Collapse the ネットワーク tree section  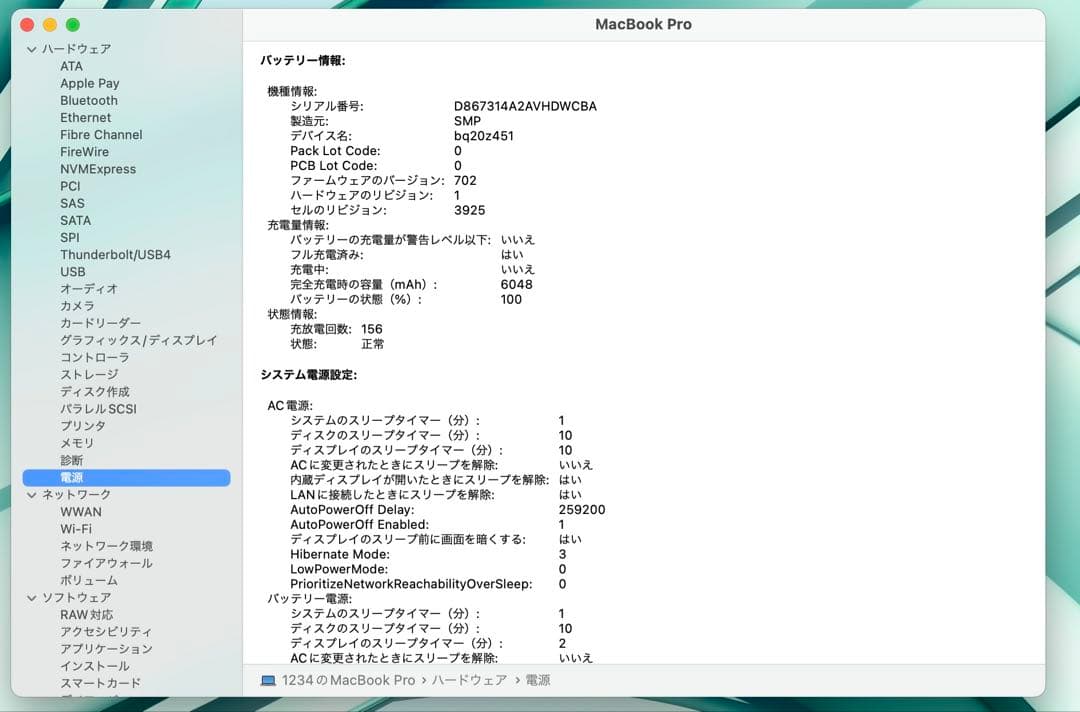pyautogui.click(x=32, y=493)
